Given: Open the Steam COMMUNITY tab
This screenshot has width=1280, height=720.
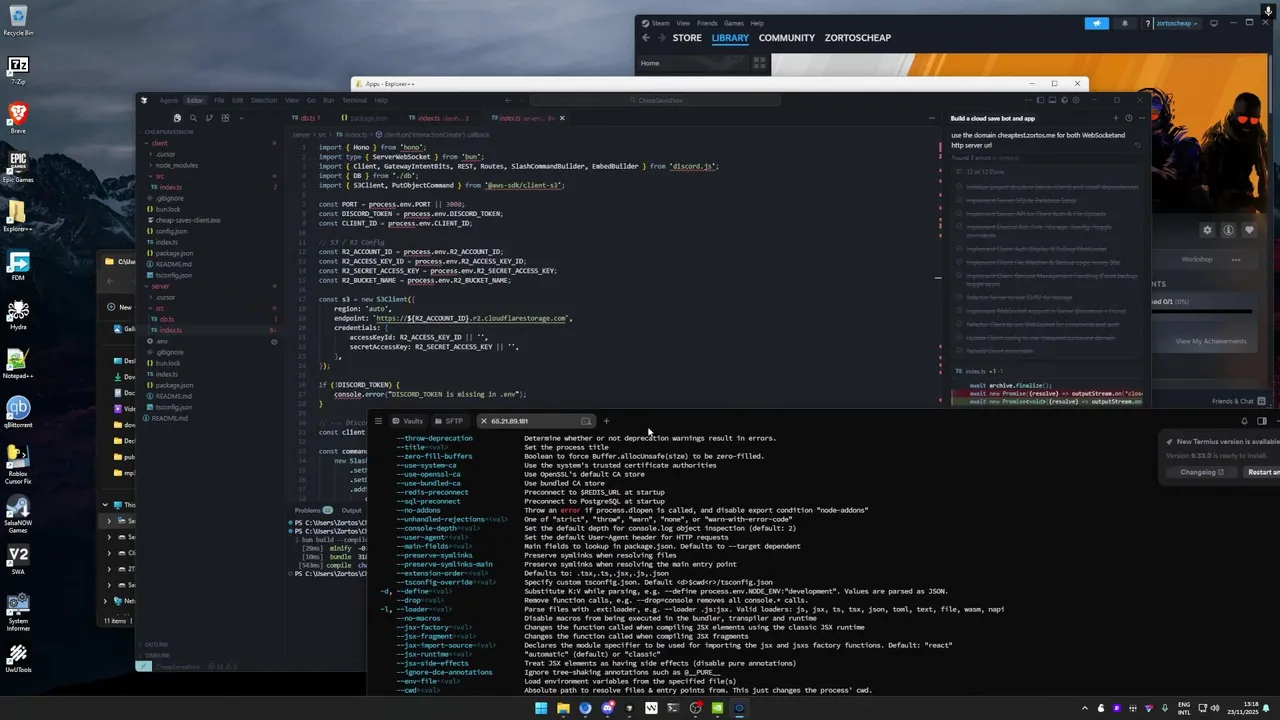Looking at the screenshot, I should click(x=787, y=38).
